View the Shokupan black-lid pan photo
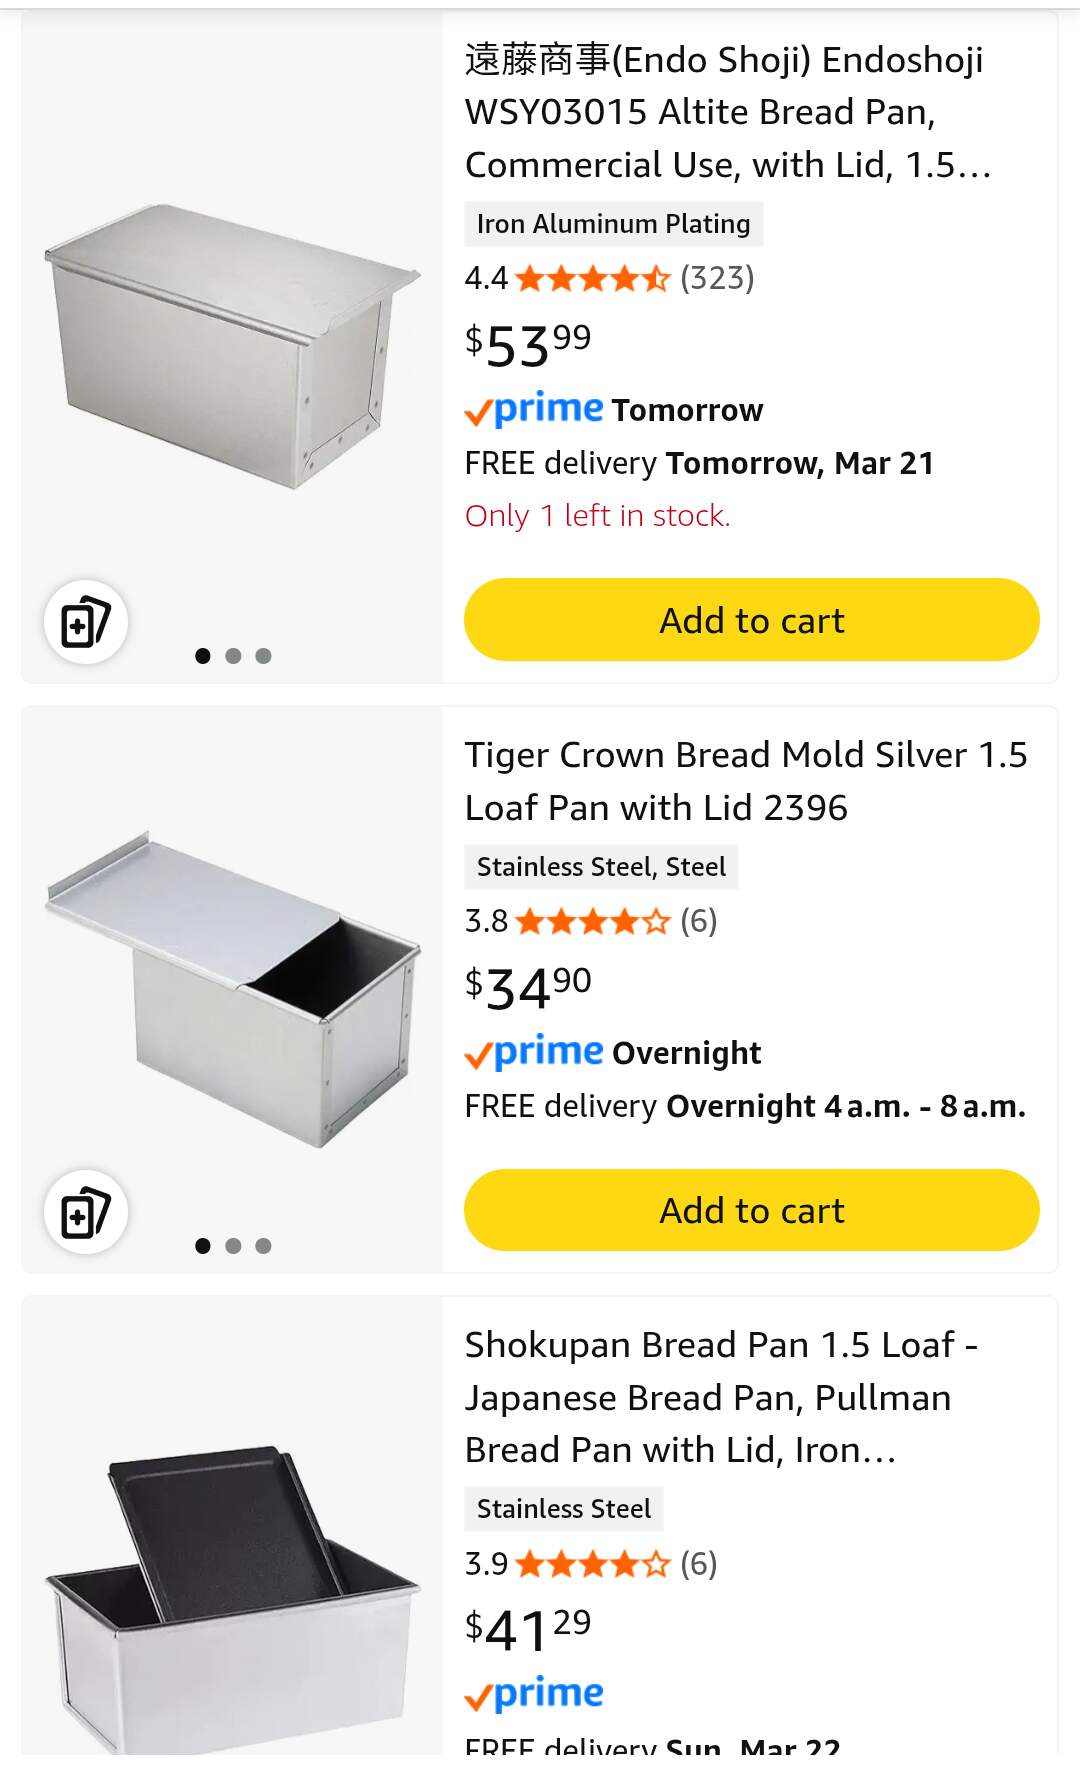Viewport: 1080px width, 1774px height. (x=232, y=1590)
